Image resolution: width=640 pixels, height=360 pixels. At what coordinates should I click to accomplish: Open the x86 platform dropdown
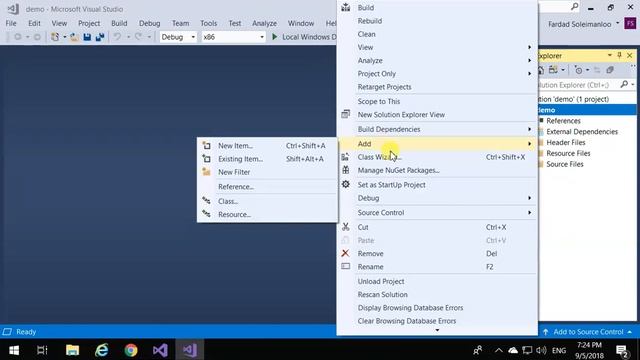(x=233, y=37)
